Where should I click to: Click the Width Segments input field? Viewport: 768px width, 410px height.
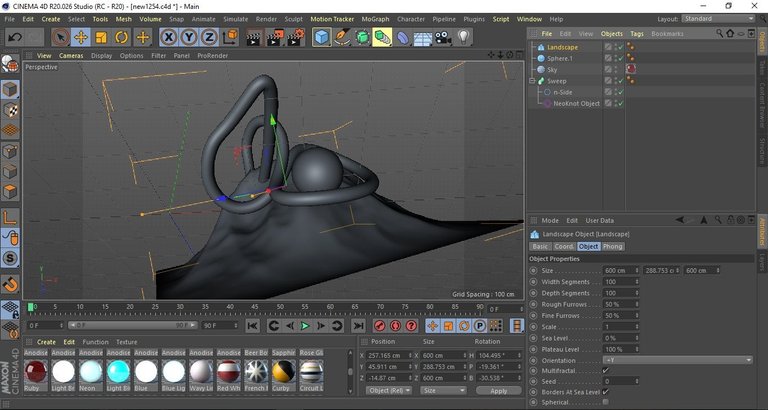click(x=621, y=282)
